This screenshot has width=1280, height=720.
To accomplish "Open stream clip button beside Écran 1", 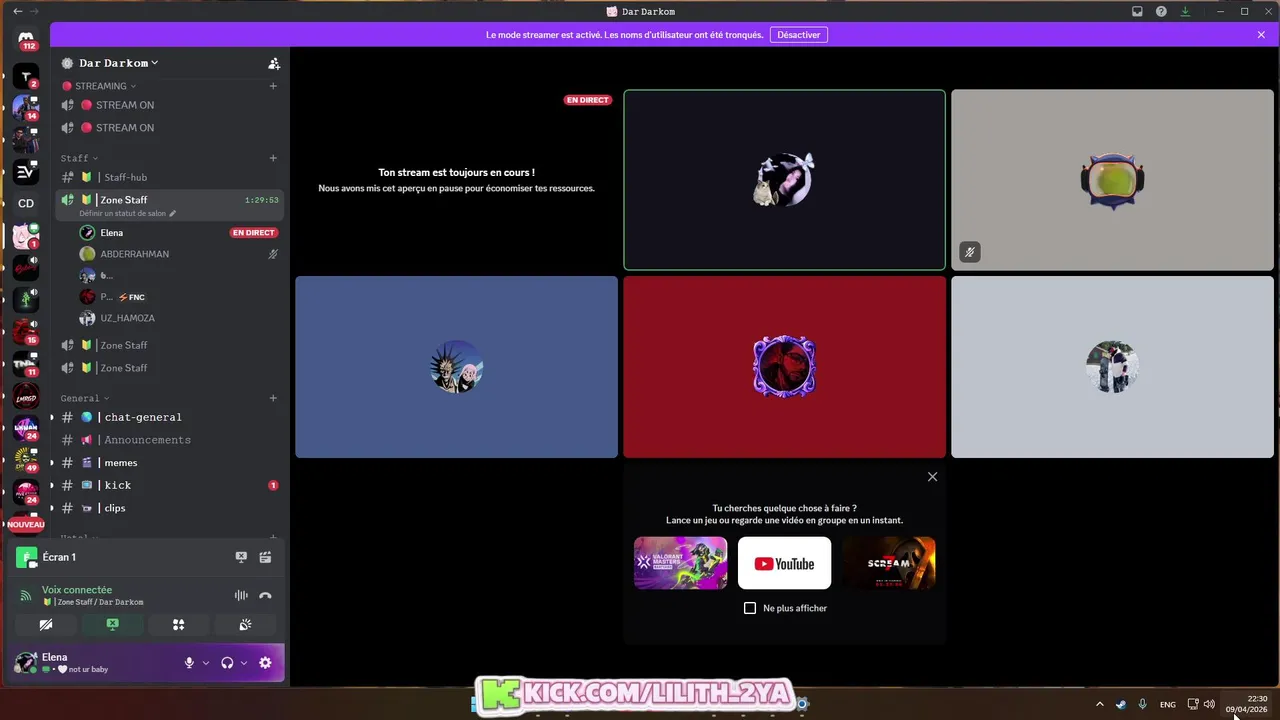I will click(265, 557).
